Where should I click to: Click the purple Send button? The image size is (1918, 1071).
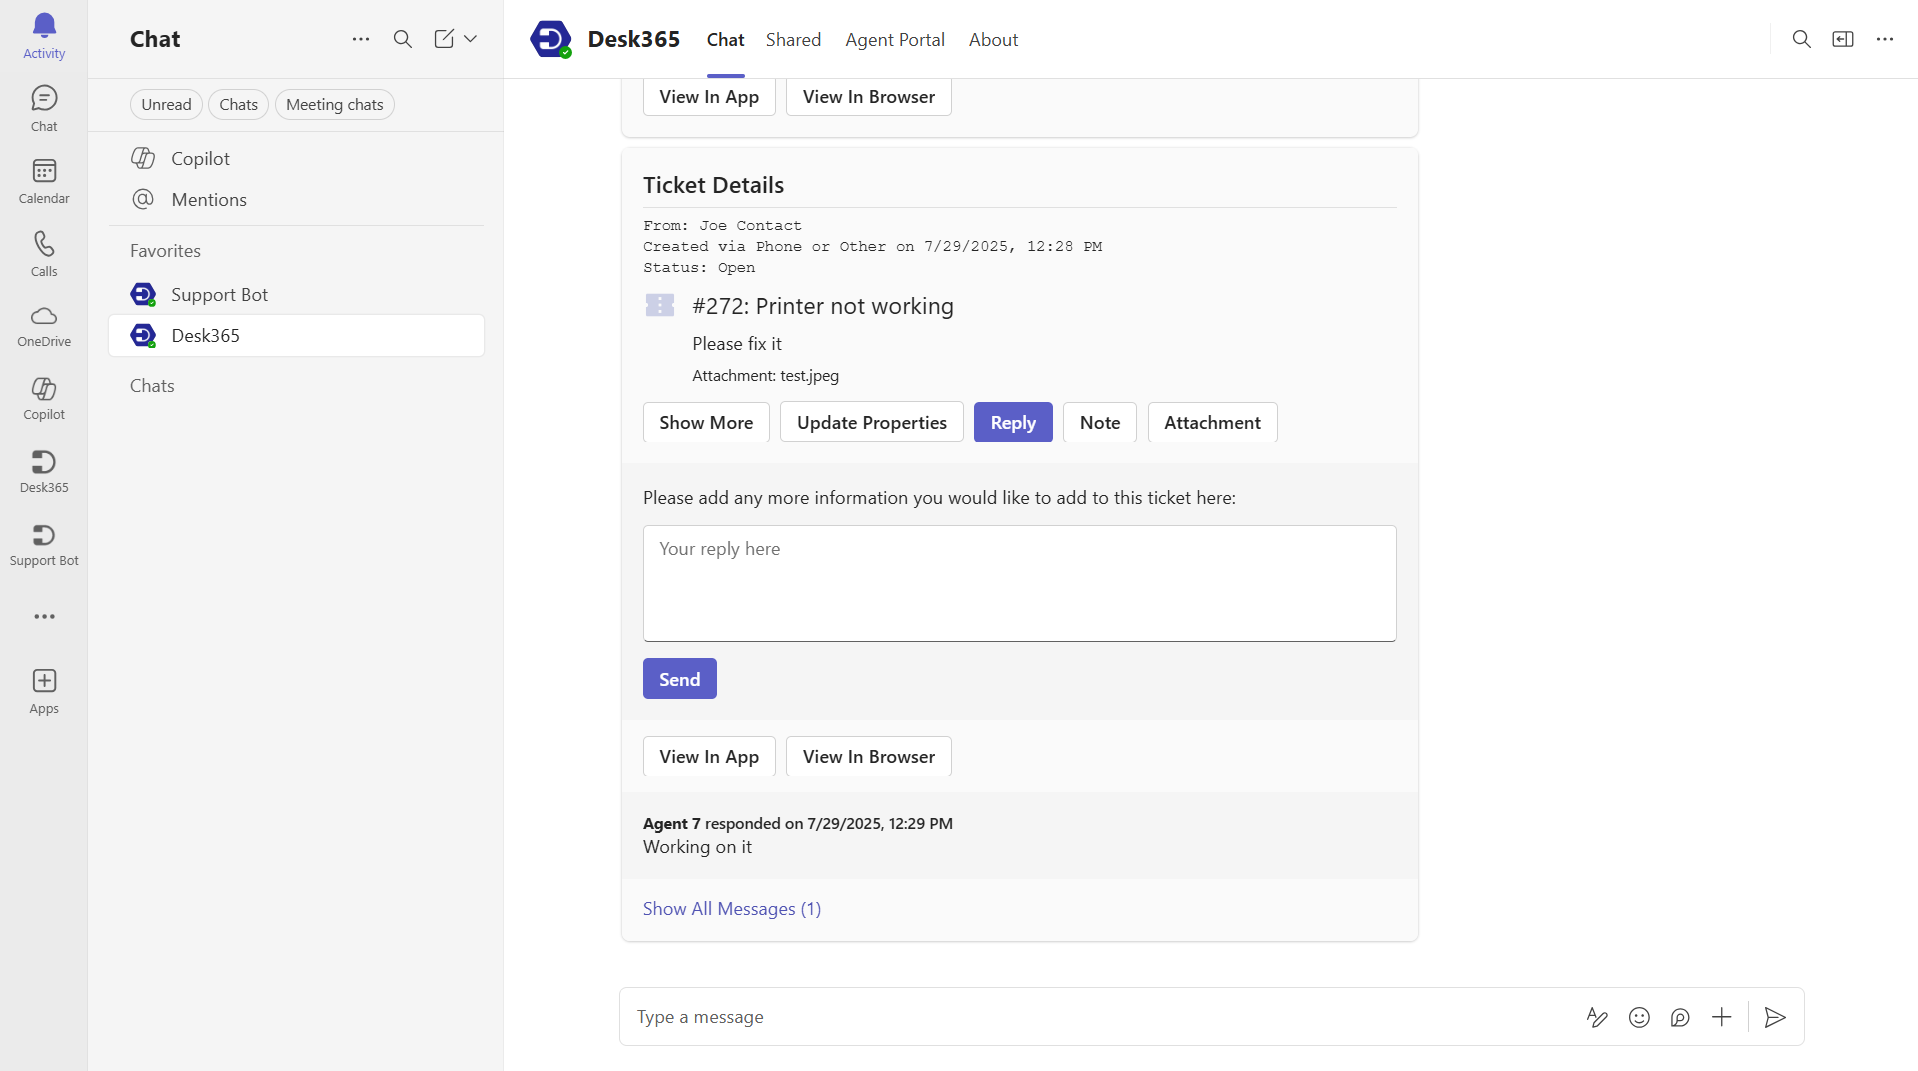(x=679, y=678)
